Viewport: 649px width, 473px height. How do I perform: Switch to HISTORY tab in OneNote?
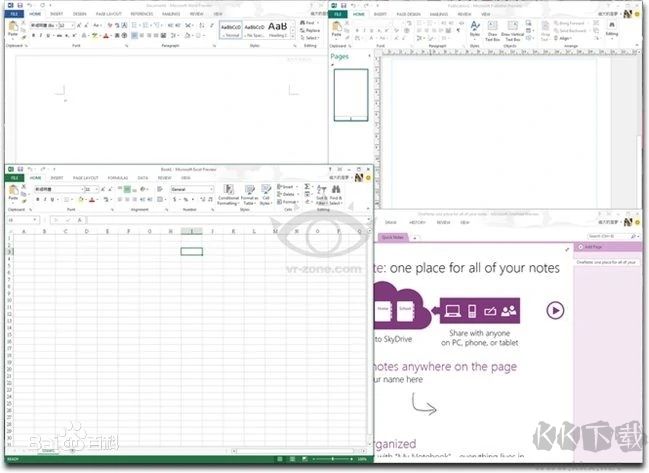pyautogui.click(x=417, y=223)
